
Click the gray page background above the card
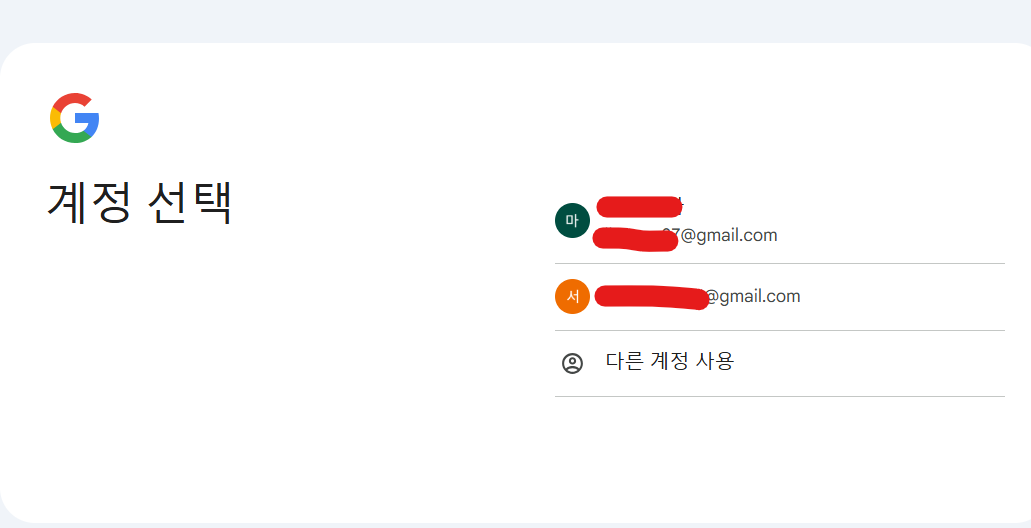(x=516, y=20)
